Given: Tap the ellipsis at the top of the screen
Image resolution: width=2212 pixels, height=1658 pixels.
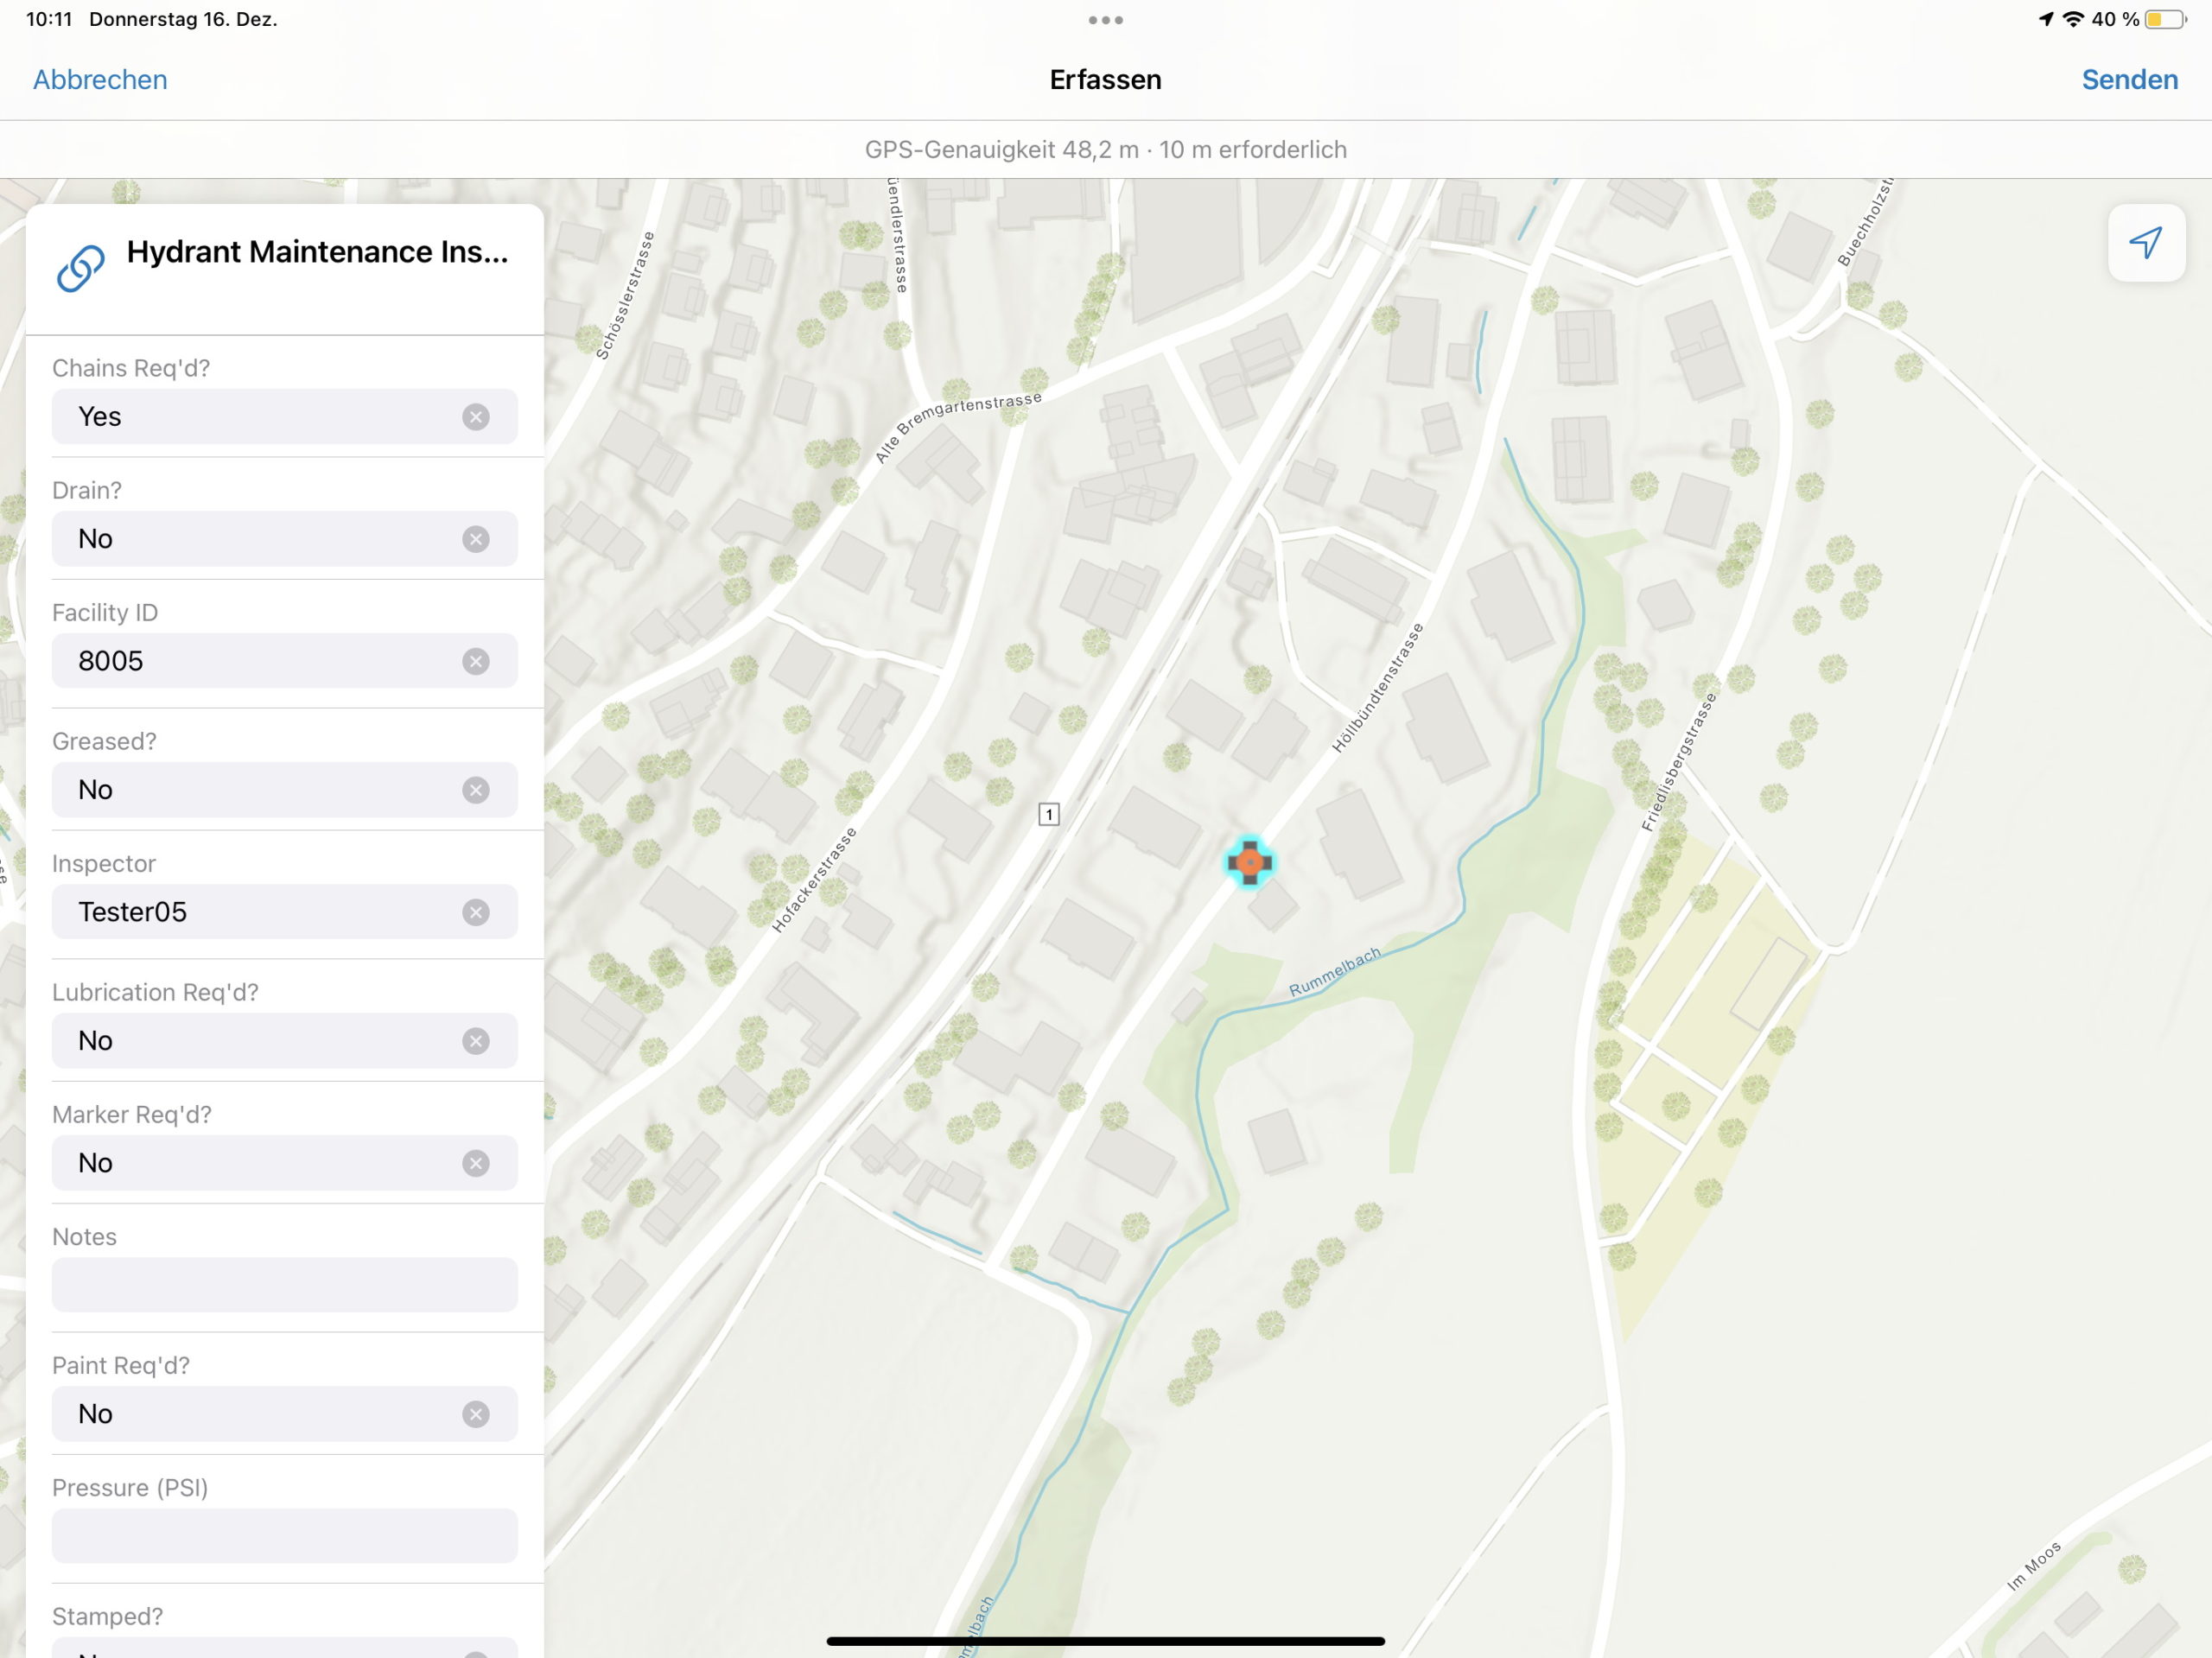Looking at the screenshot, I should click(1106, 19).
